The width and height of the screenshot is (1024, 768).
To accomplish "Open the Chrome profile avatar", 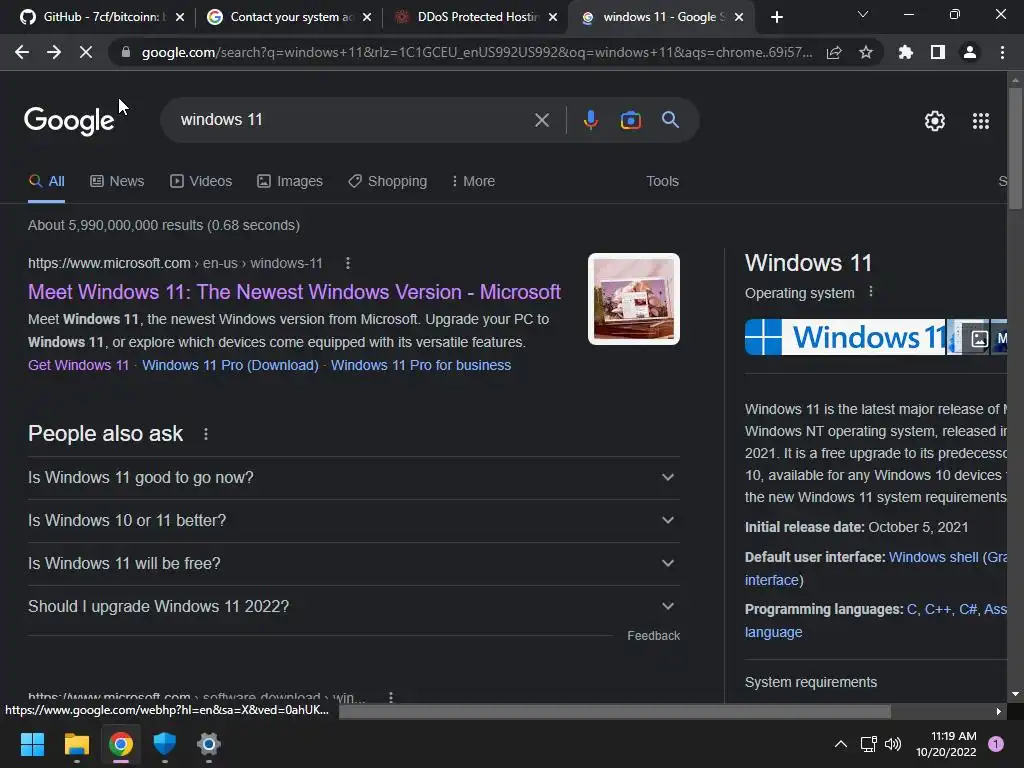I will pos(969,52).
